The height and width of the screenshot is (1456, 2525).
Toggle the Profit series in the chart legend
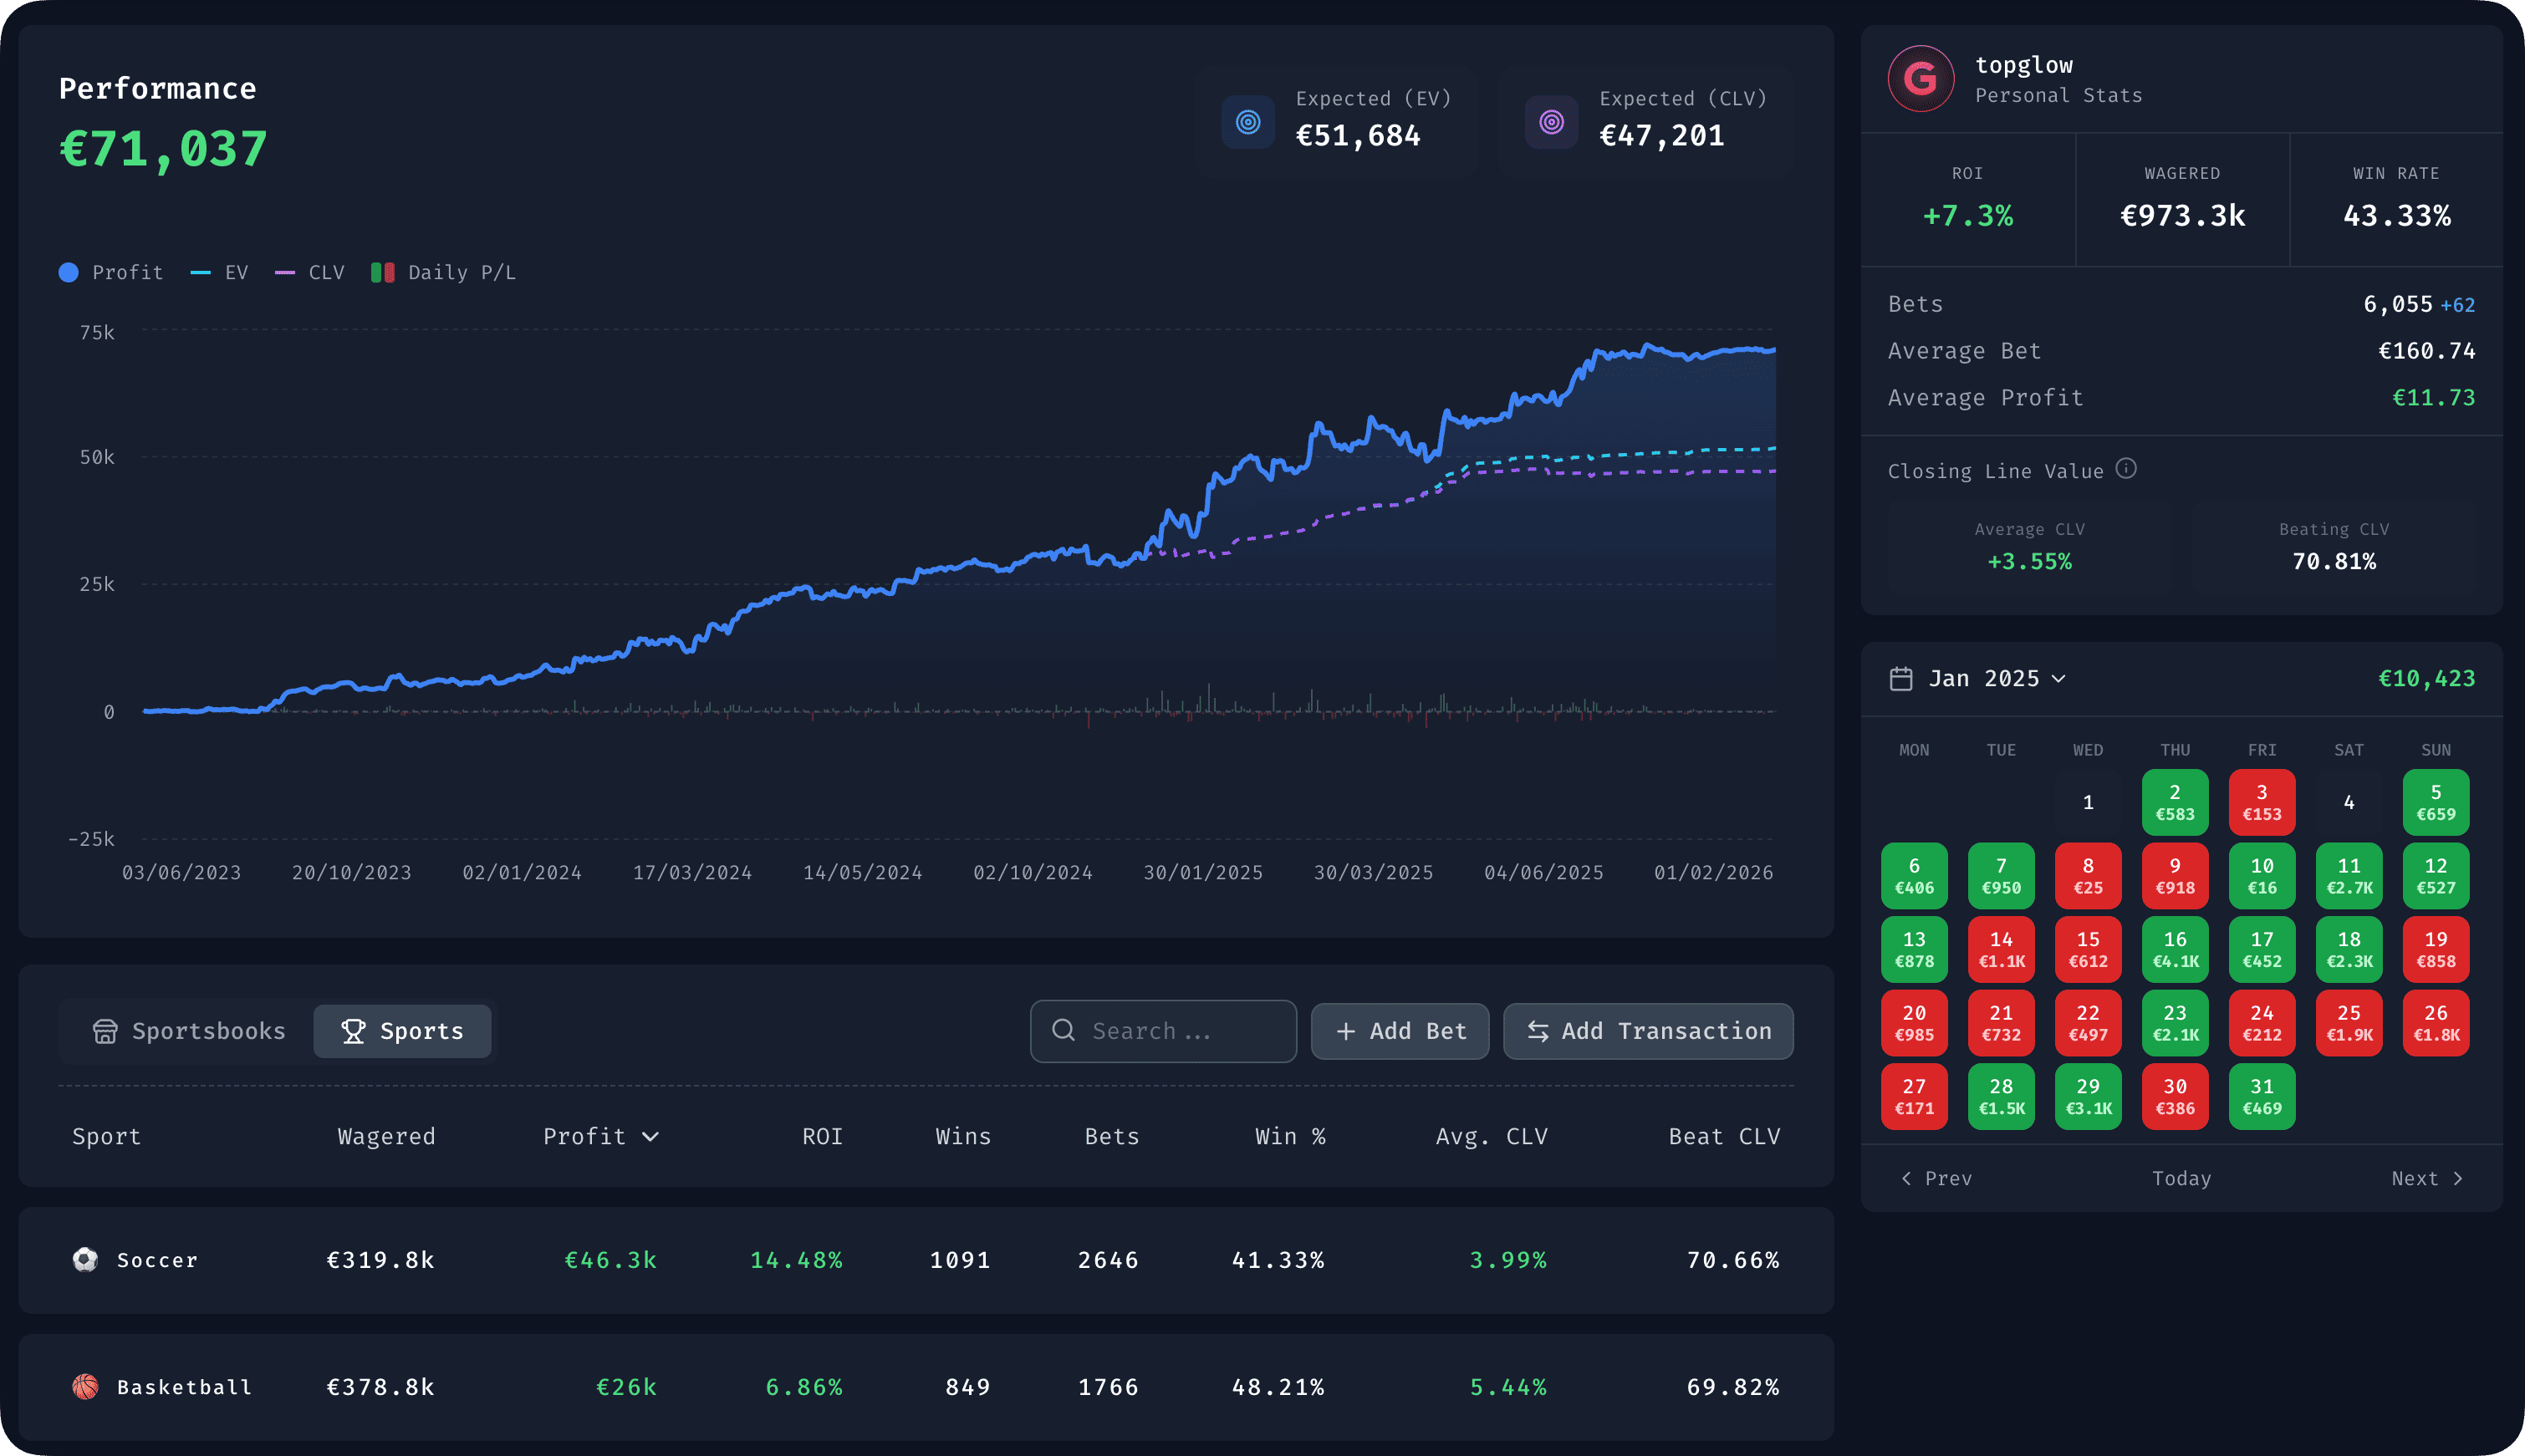pyautogui.click(x=110, y=272)
